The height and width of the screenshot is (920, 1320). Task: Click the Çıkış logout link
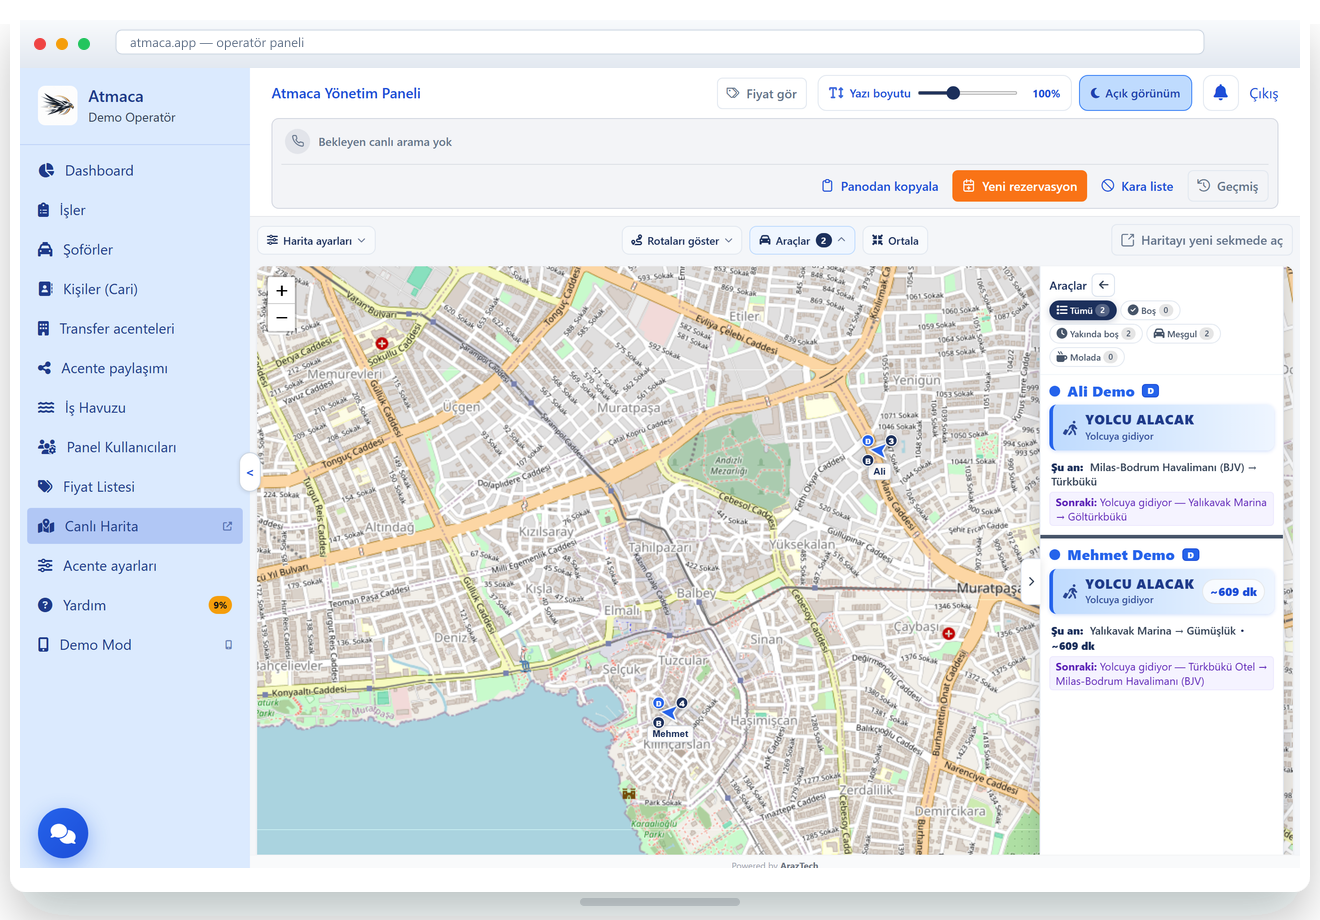(x=1263, y=93)
